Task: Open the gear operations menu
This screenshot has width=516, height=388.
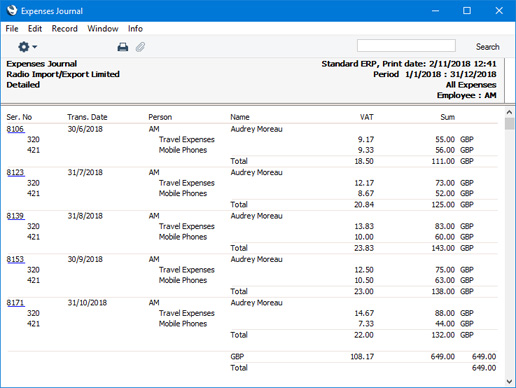Action: click(x=27, y=47)
